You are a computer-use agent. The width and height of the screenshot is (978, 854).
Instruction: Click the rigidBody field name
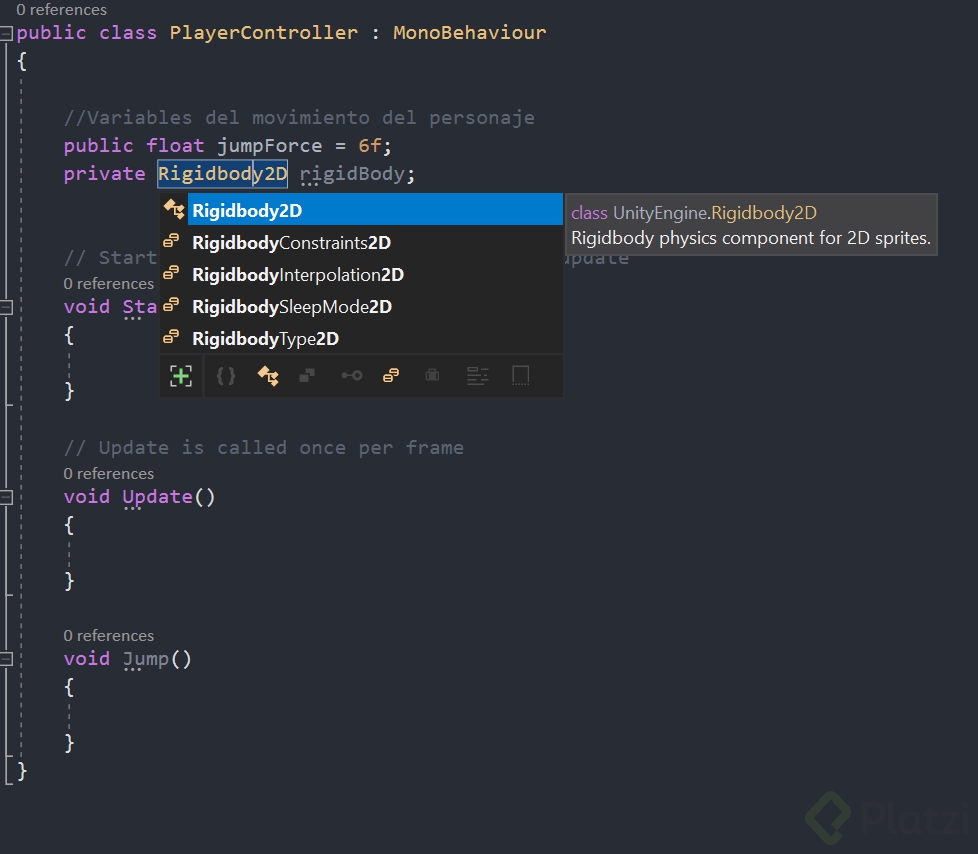[x=352, y=174]
